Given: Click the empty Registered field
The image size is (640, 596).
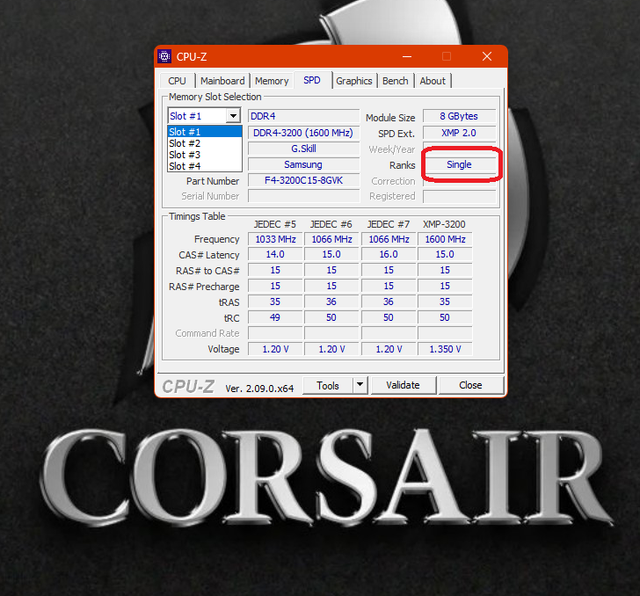Looking at the screenshot, I should pyautogui.click(x=460, y=196).
